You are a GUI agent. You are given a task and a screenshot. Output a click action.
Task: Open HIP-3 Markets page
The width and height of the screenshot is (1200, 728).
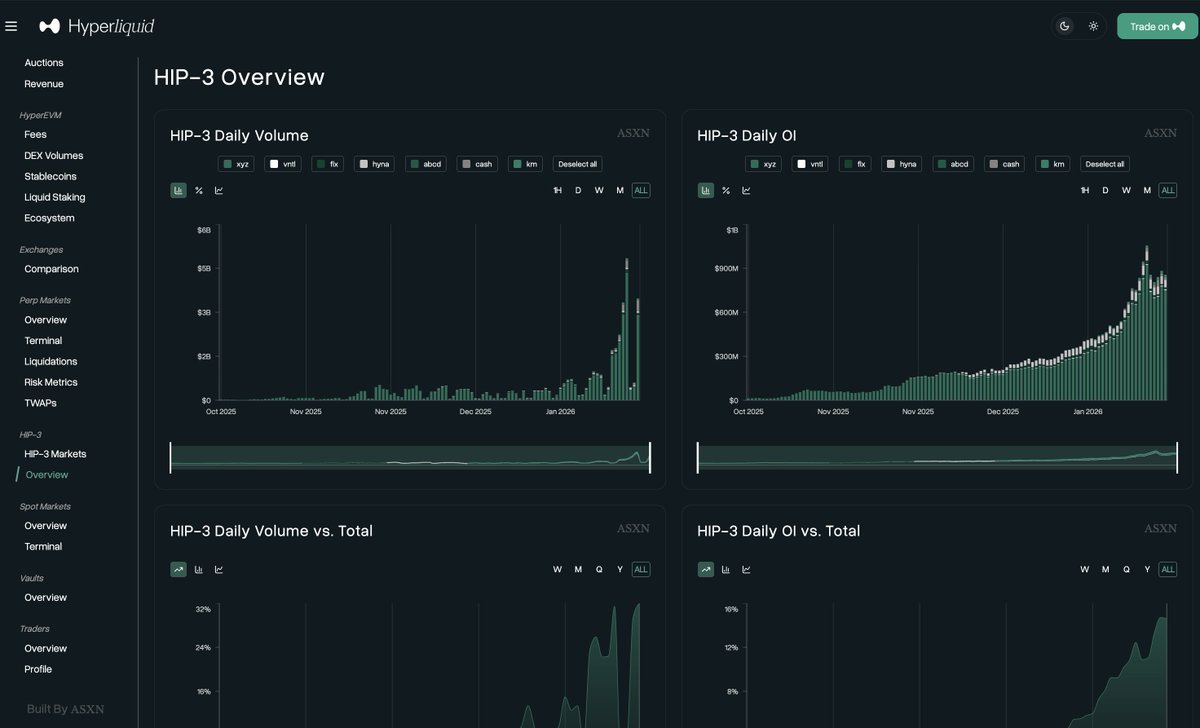click(55, 454)
